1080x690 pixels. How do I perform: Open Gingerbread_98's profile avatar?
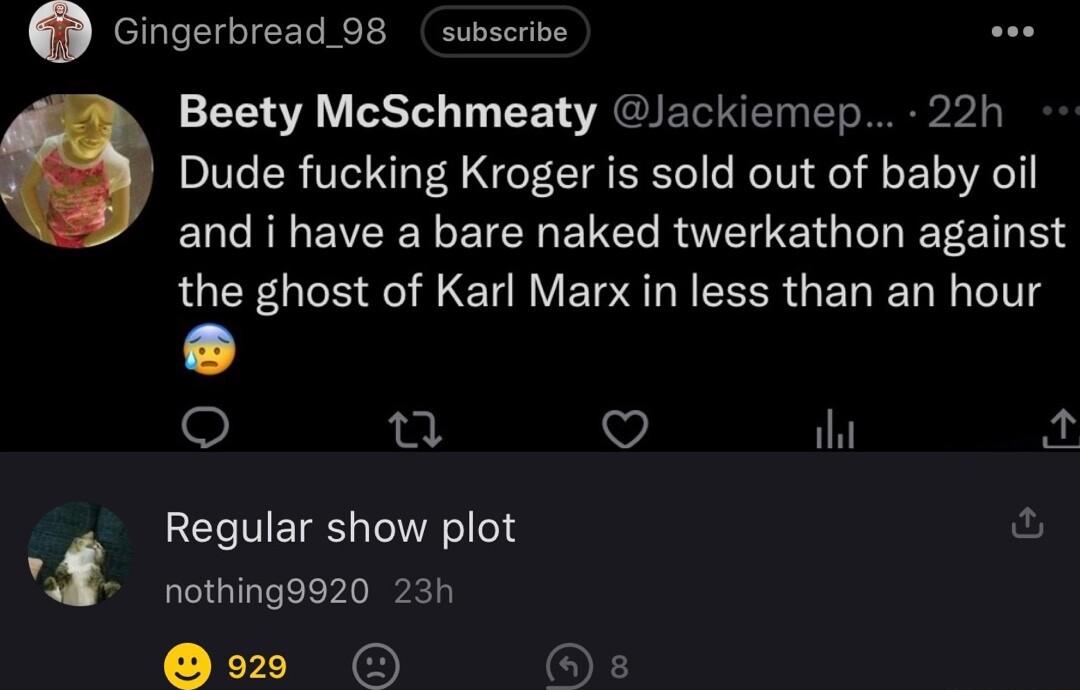(60, 31)
